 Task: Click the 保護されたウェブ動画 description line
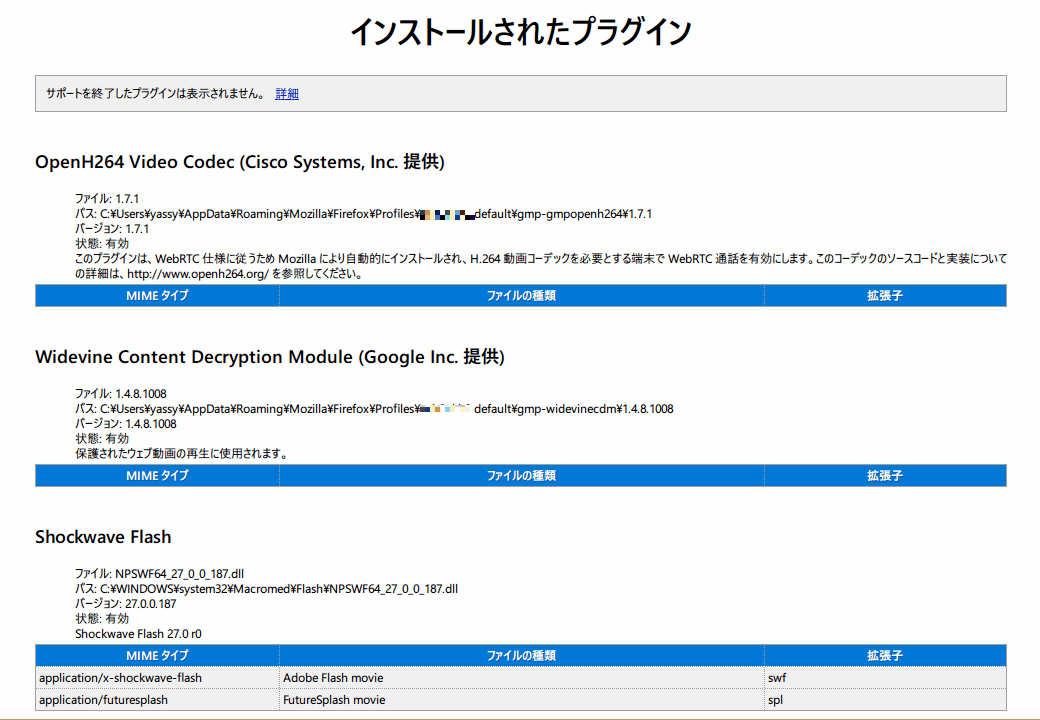pos(183,453)
